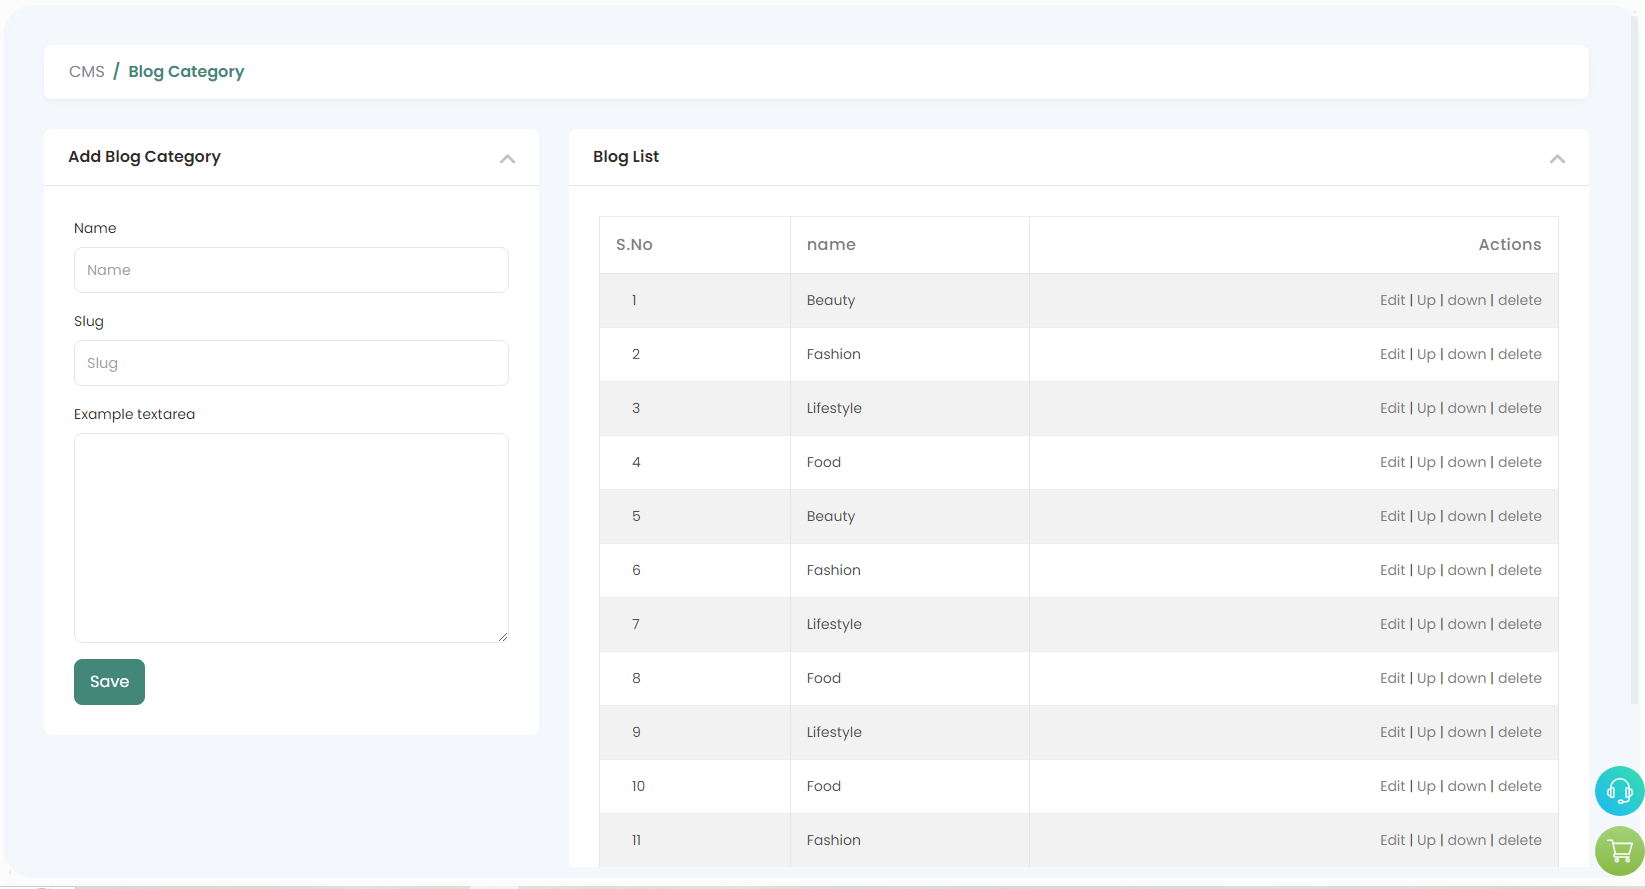This screenshot has width=1645, height=889.
Task: Click the Blog Category breadcrumb
Action: [x=186, y=72]
